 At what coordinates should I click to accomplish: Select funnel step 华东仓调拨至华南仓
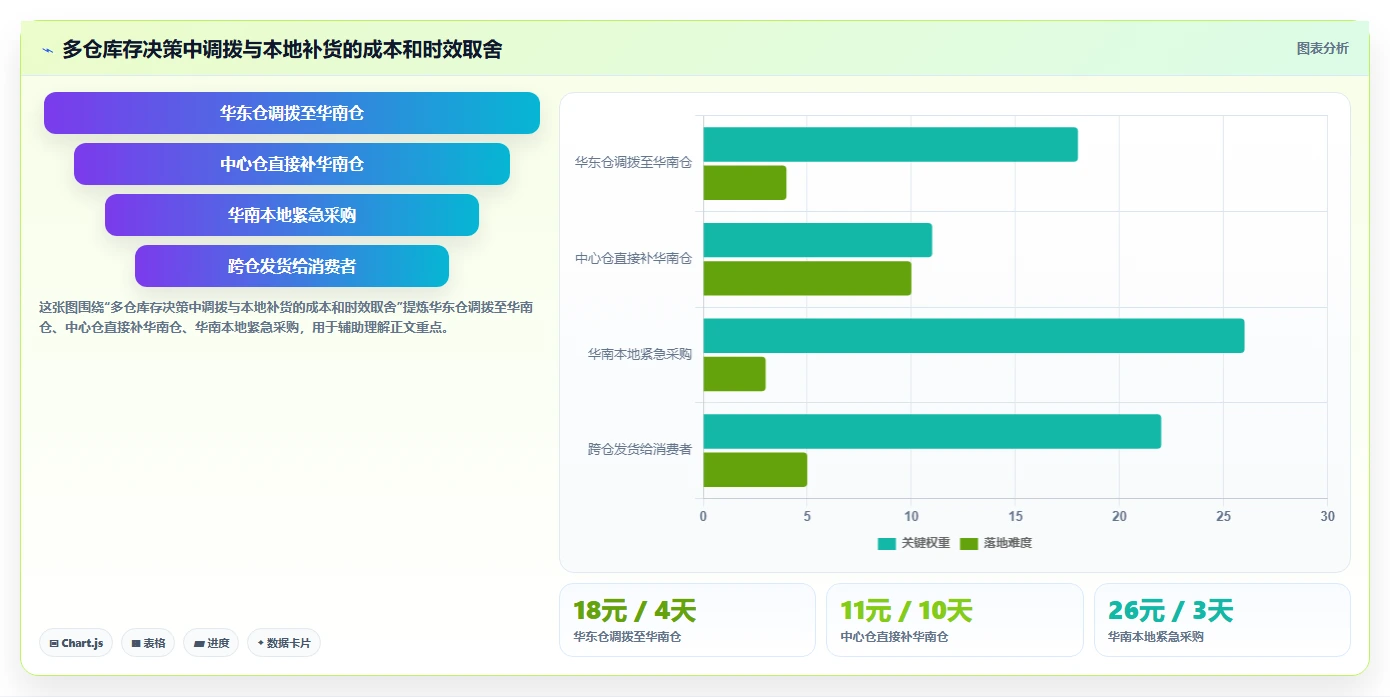click(x=292, y=113)
